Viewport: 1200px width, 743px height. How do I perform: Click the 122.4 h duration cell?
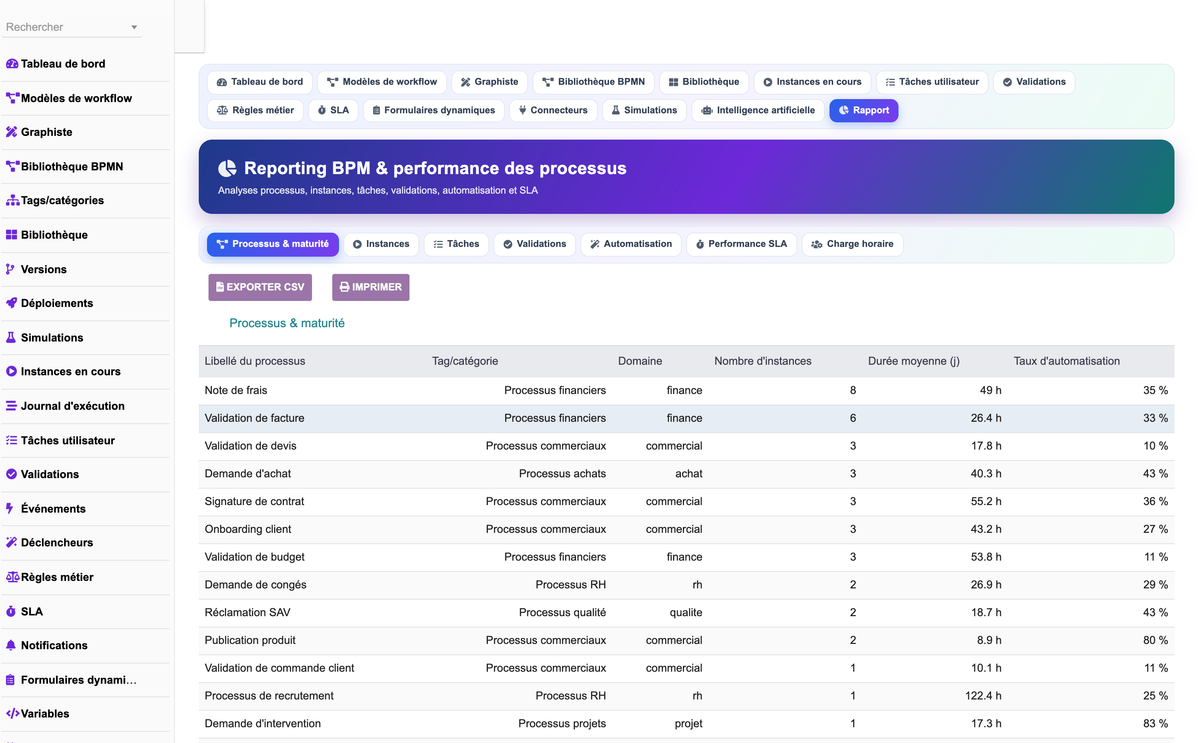tap(983, 696)
